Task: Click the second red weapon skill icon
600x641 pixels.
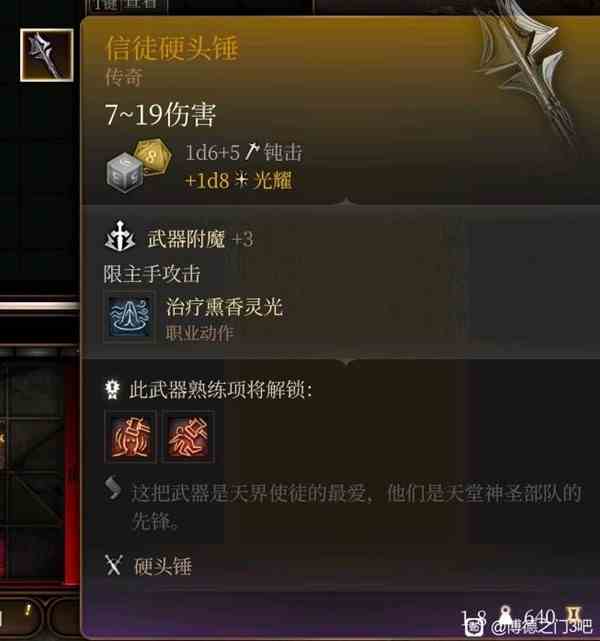Action: pyautogui.click(x=188, y=437)
